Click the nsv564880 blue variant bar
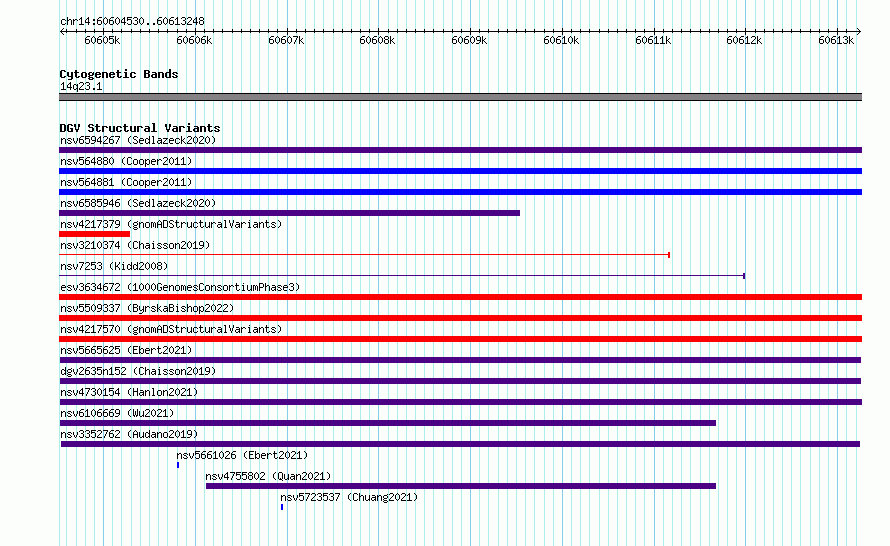 [x=460, y=171]
